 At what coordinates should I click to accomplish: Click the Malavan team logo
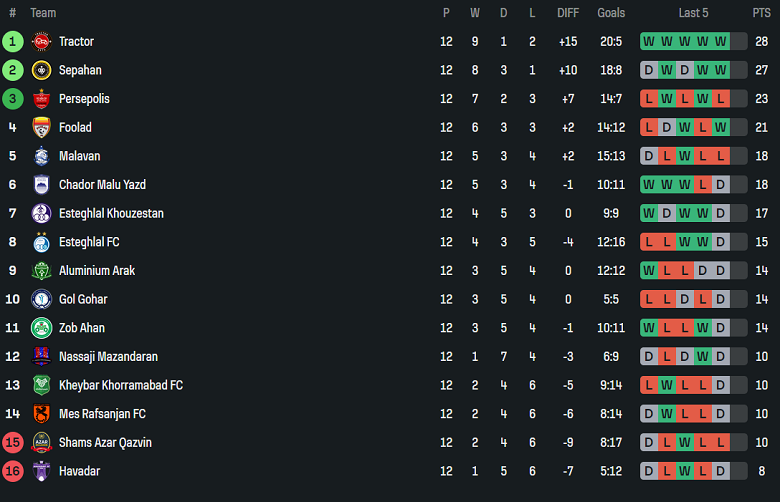click(x=41, y=156)
